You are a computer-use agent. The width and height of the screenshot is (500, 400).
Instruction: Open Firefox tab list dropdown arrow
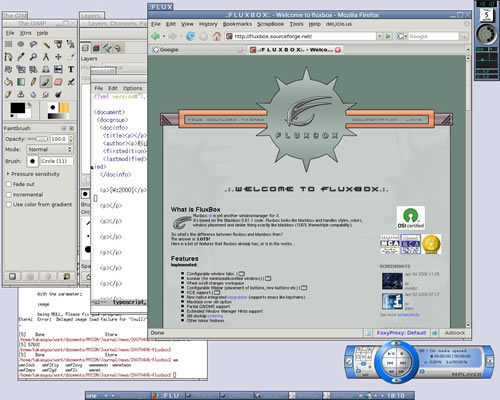(x=468, y=49)
